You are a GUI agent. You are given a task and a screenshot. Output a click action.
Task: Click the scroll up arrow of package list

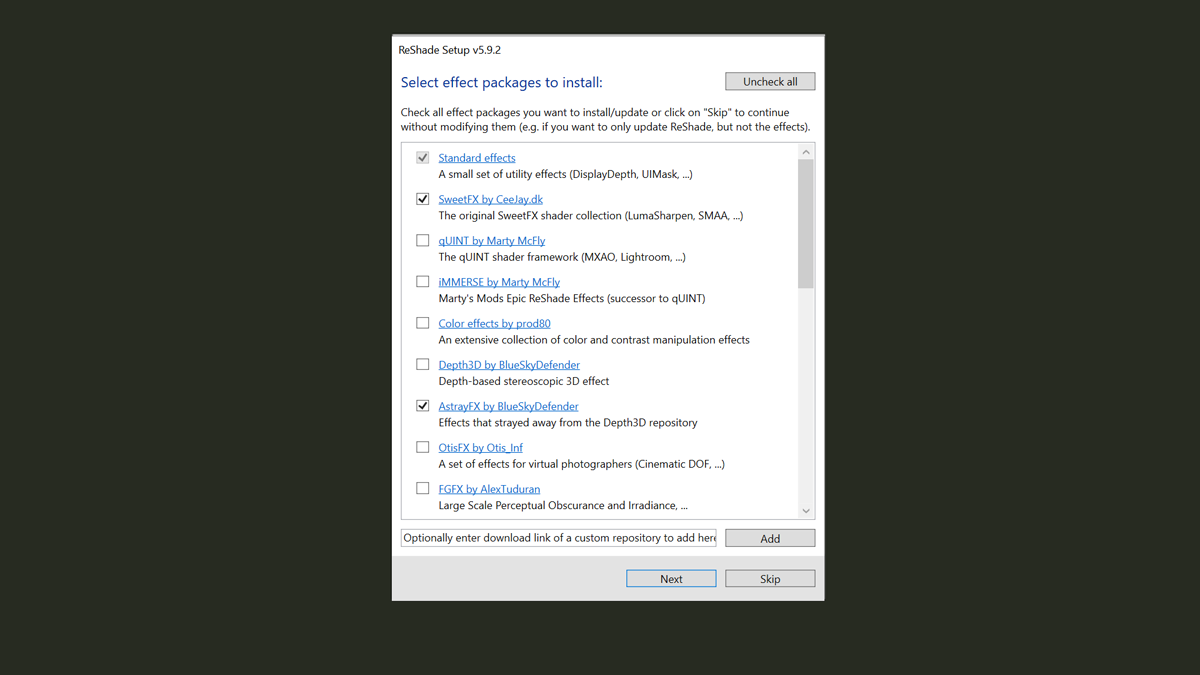coord(806,152)
